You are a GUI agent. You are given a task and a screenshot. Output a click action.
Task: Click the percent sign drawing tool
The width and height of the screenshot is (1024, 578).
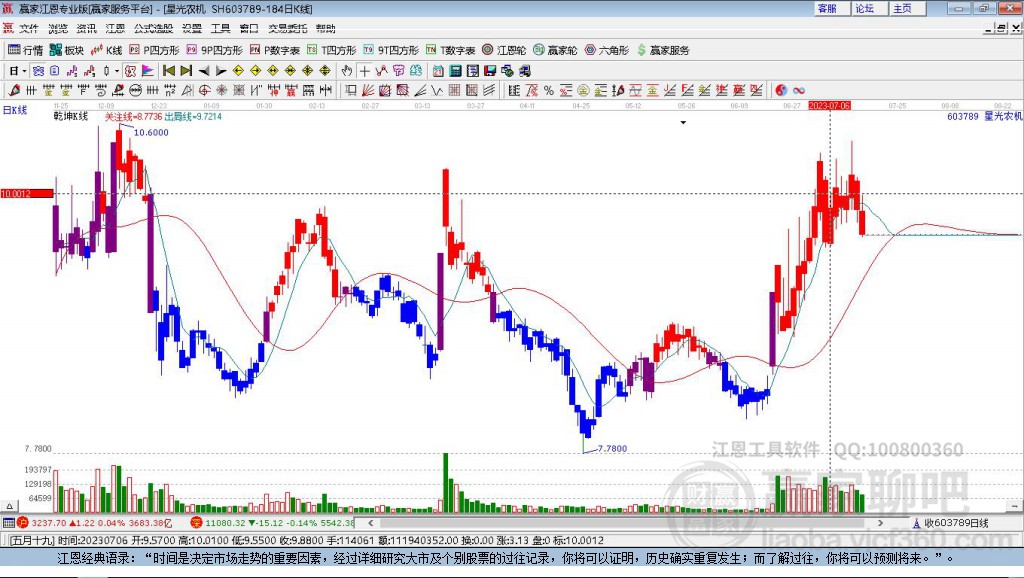pyautogui.click(x=549, y=90)
